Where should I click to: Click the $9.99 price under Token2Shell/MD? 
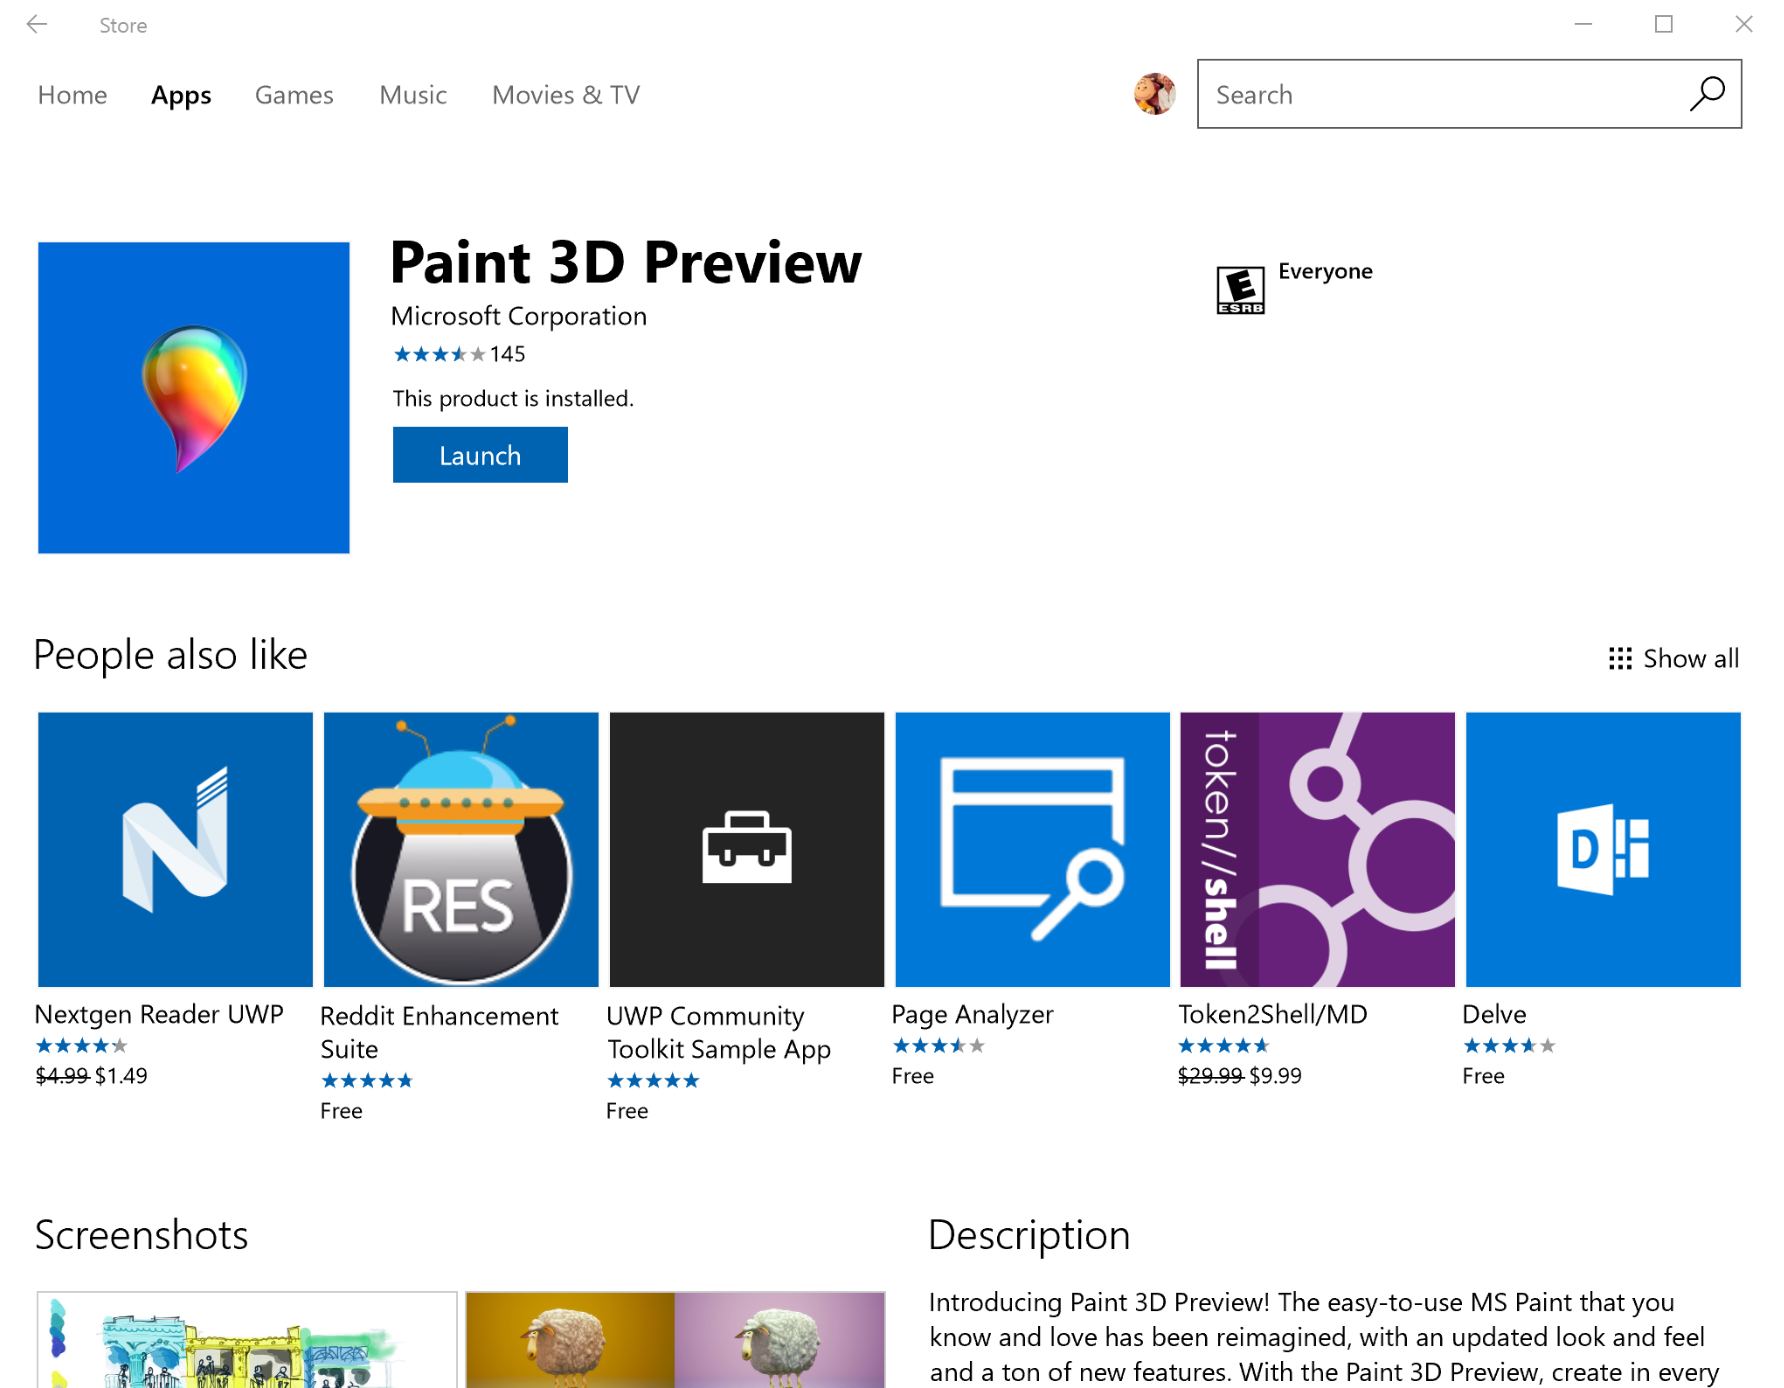pyautogui.click(x=1275, y=1076)
